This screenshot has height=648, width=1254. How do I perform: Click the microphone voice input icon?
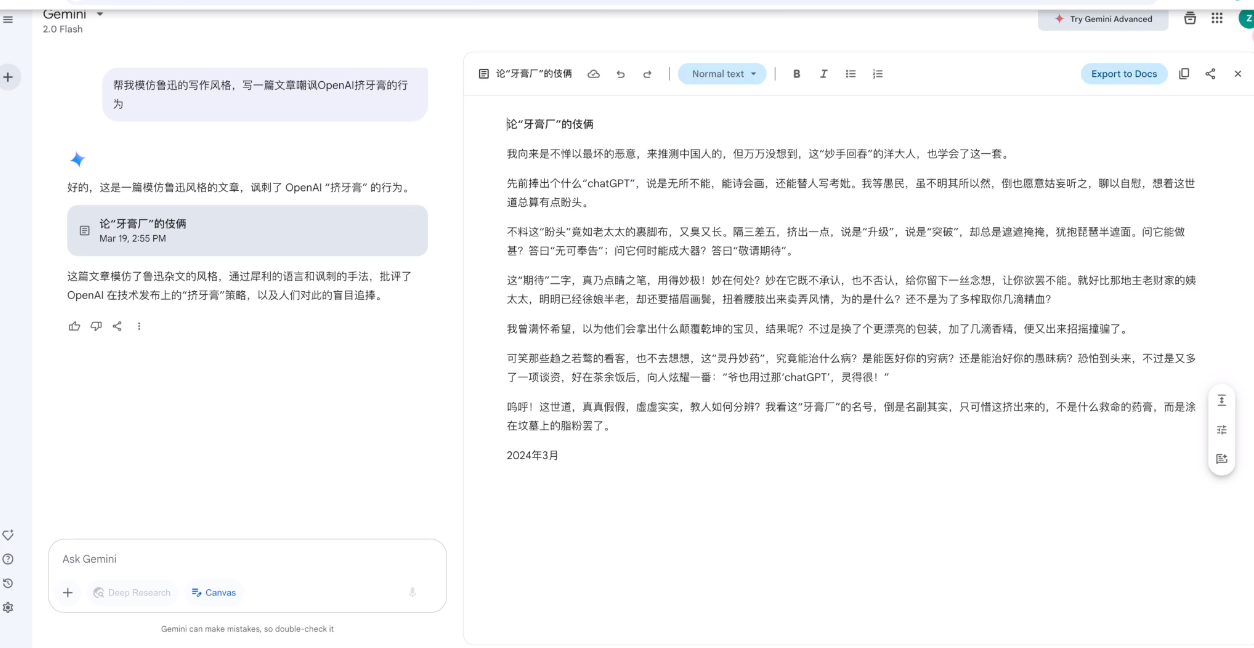412,592
